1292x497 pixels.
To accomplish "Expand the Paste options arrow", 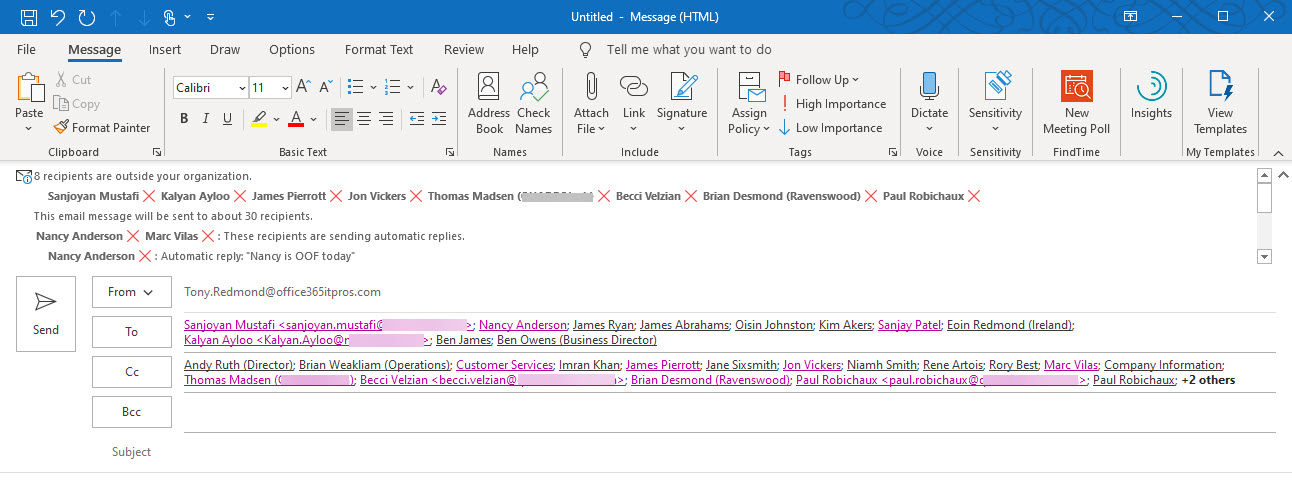I will tap(30, 127).
